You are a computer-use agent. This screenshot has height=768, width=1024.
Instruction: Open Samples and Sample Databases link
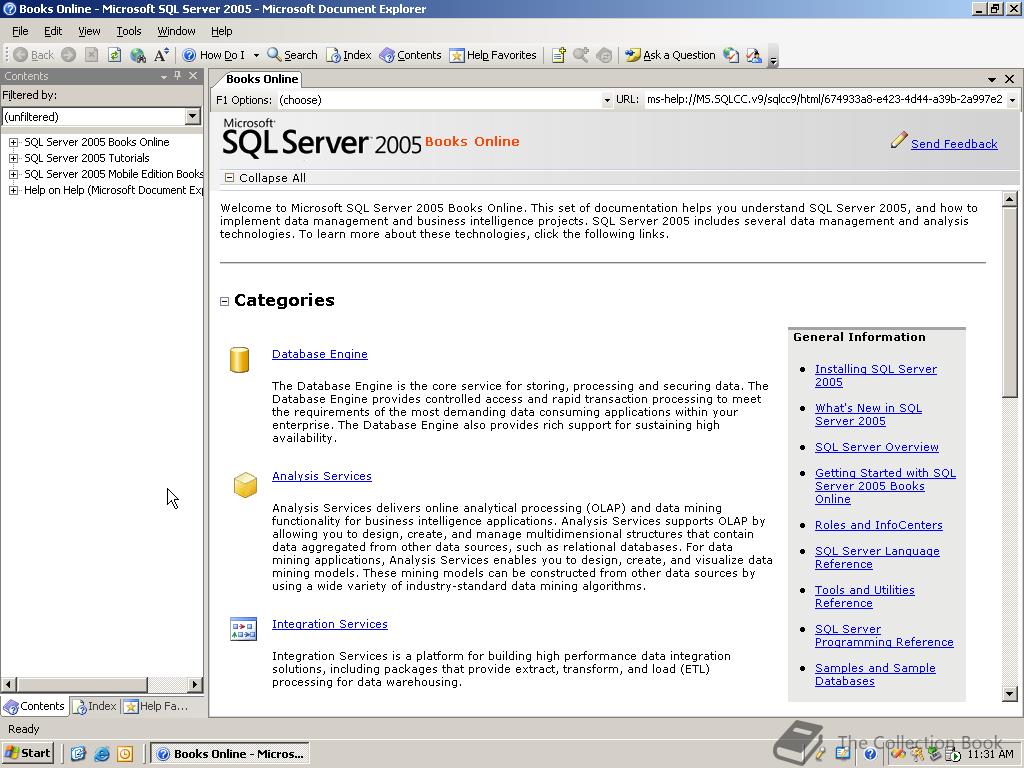pos(874,674)
